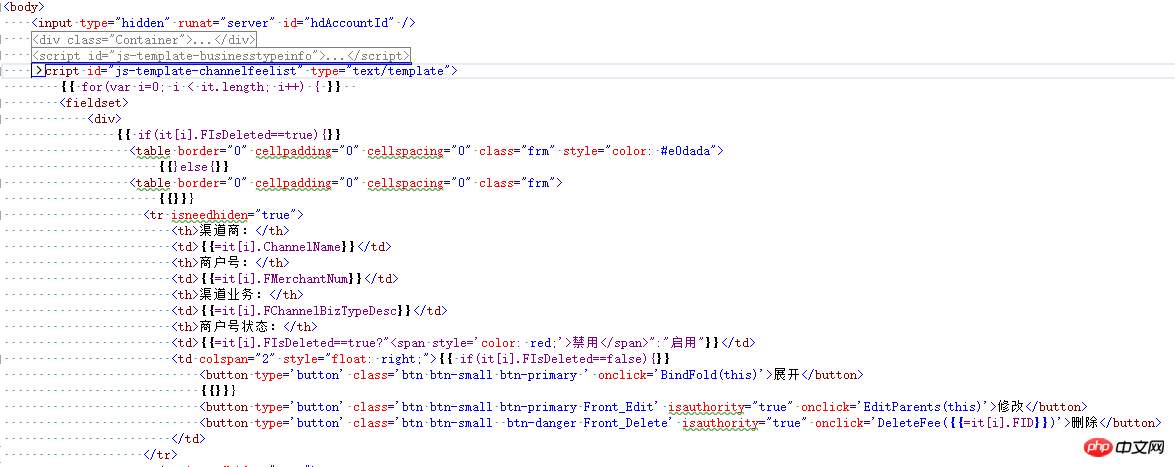Click the isneedhiden attribute in the tr tag

[x=211, y=214]
